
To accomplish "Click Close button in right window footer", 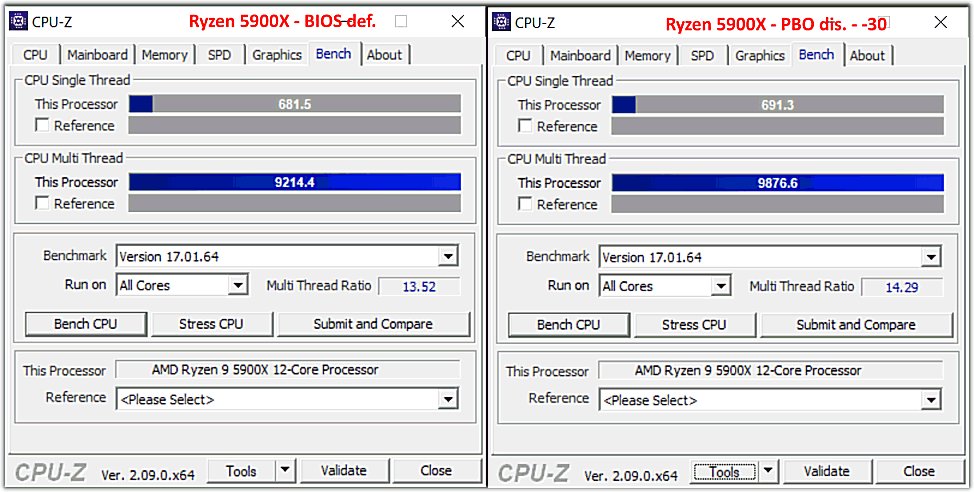I will click(919, 471).
